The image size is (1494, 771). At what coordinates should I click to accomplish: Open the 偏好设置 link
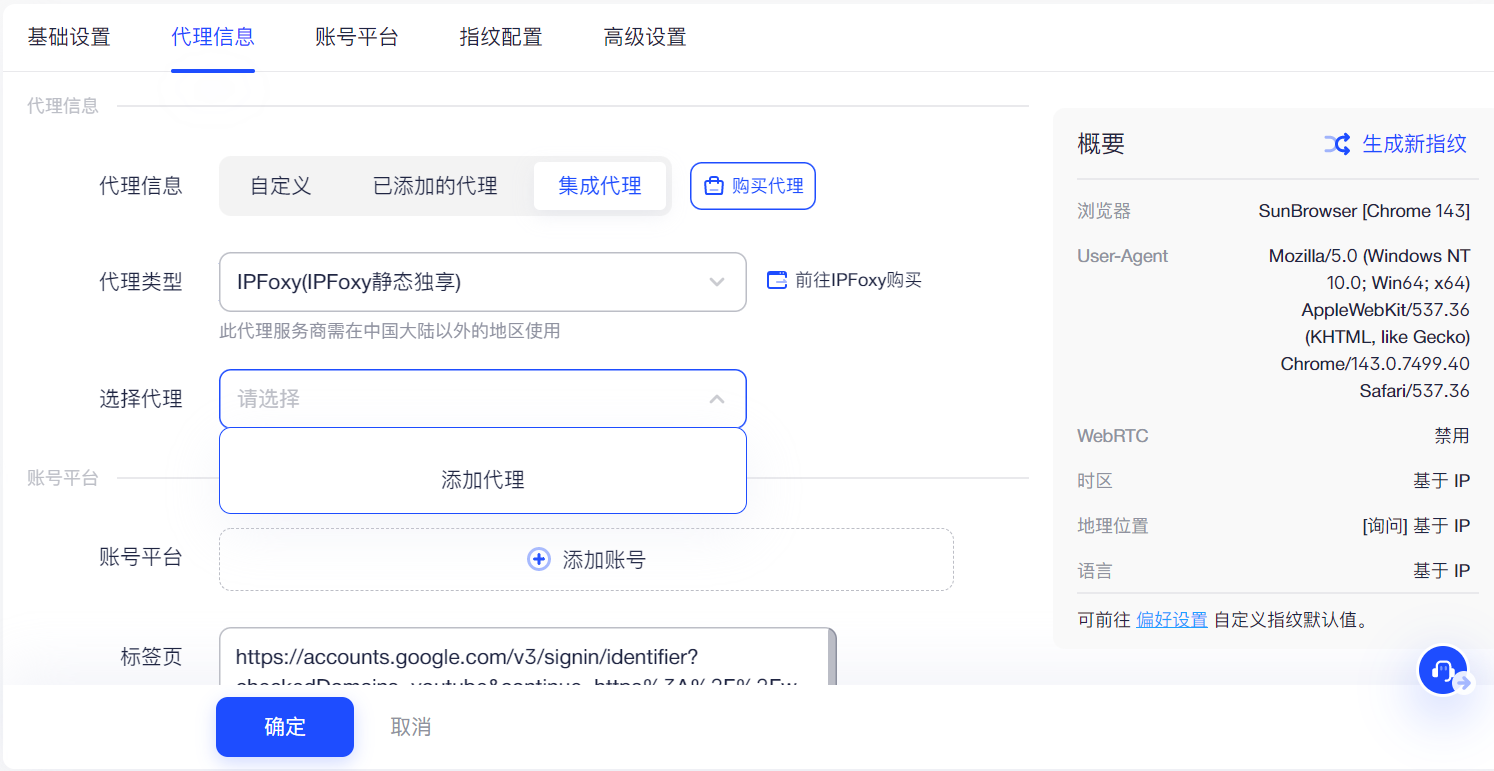[1171, 620]
